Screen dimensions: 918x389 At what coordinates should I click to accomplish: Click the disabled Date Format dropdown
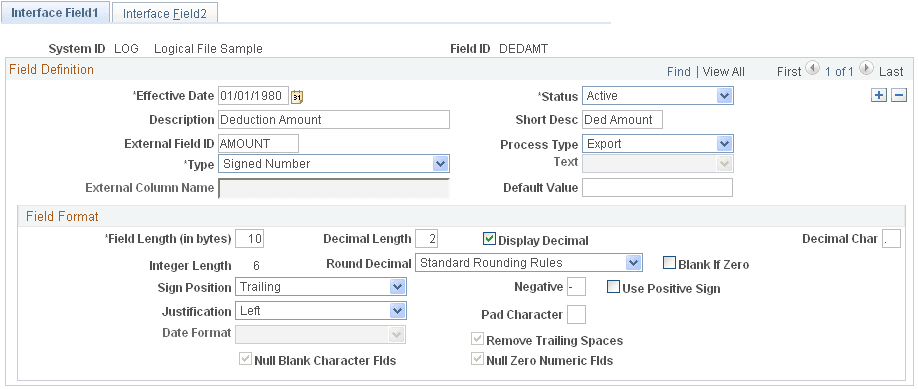click(320, 335)
